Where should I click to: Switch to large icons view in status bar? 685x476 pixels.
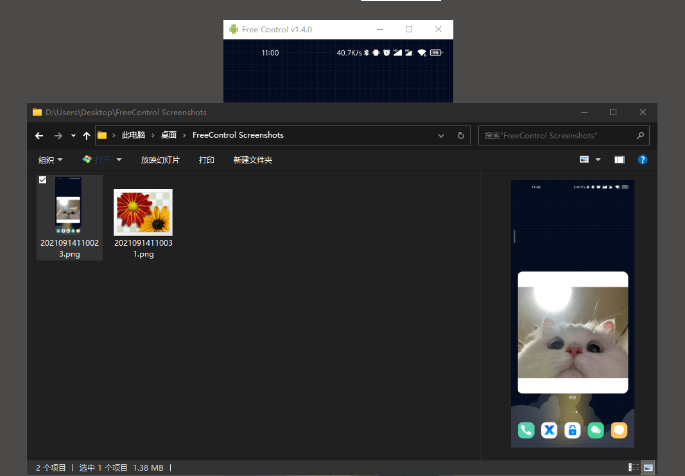648,467
